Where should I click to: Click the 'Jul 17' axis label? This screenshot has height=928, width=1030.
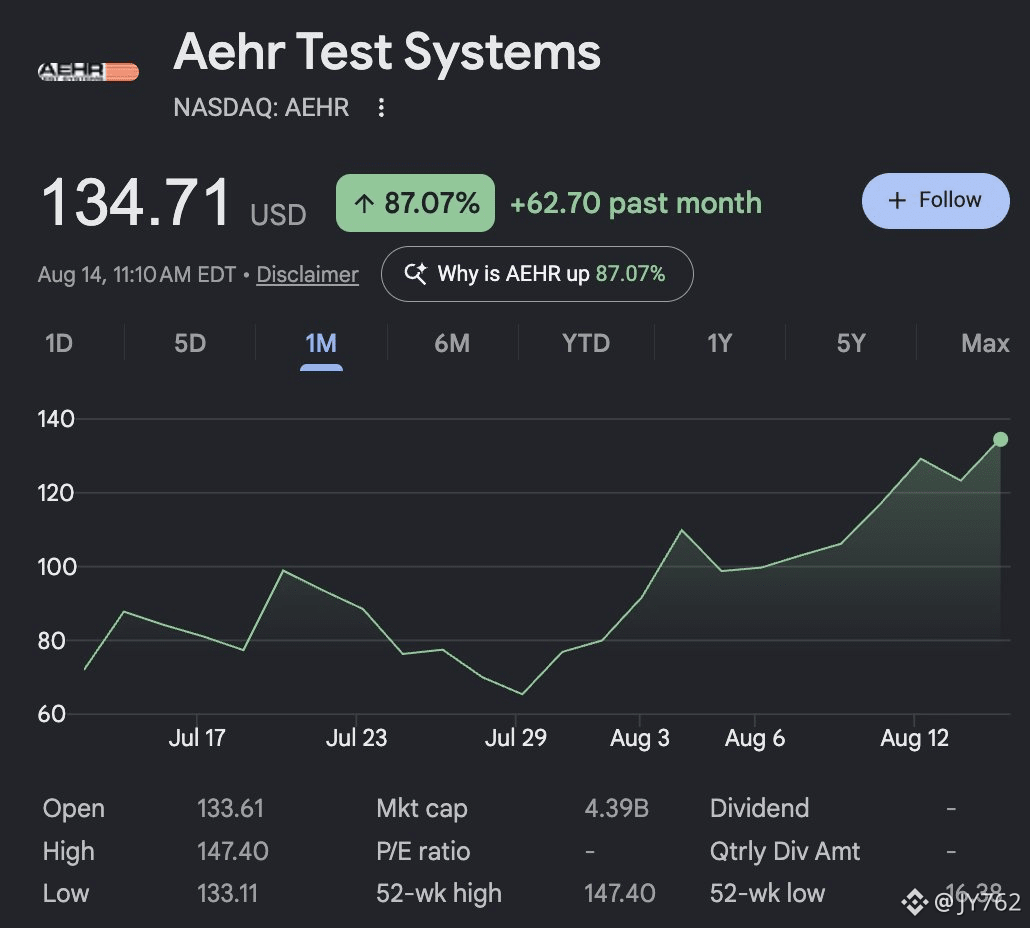tap(197, 738)
